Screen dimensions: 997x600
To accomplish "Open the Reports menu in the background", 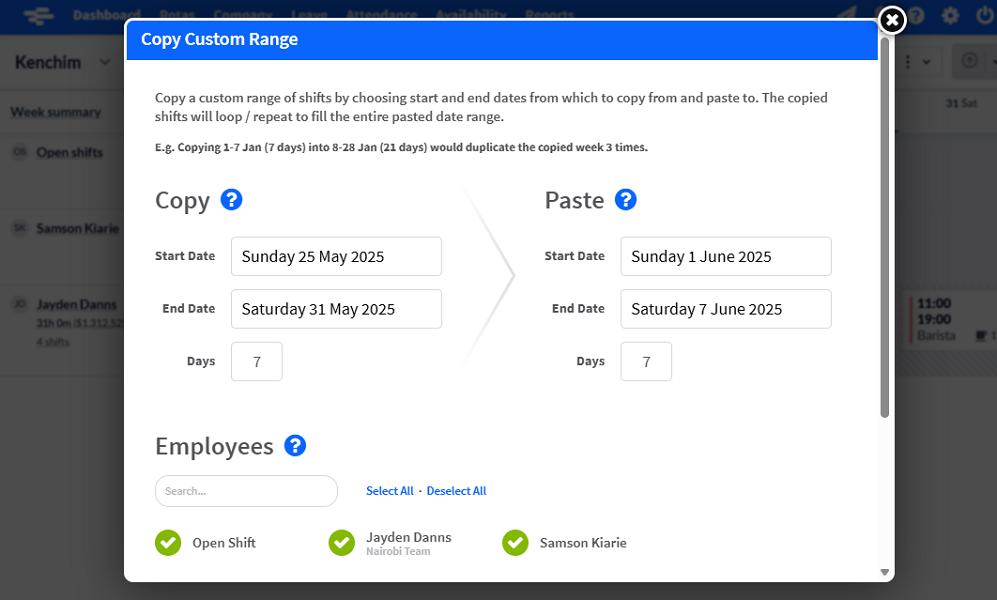I will (549, 15).
